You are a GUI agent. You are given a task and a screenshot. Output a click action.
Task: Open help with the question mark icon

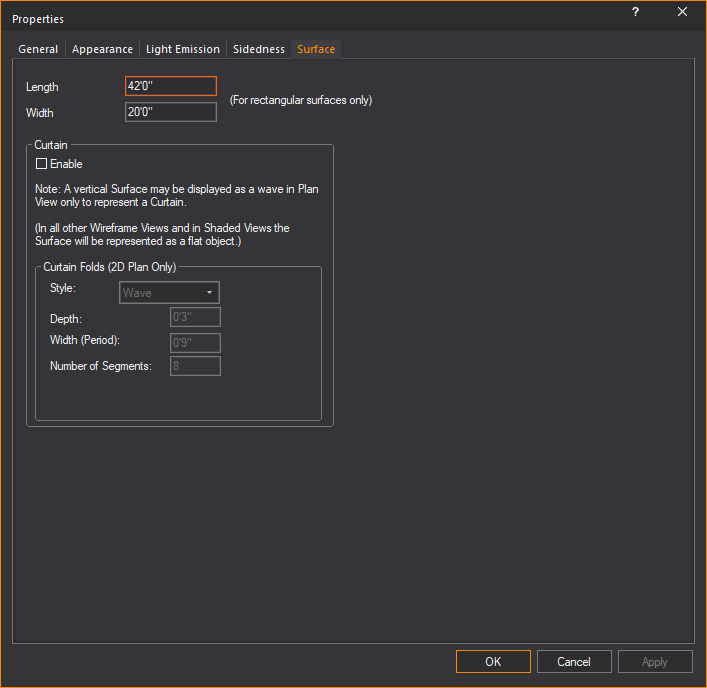coord(635,12)
